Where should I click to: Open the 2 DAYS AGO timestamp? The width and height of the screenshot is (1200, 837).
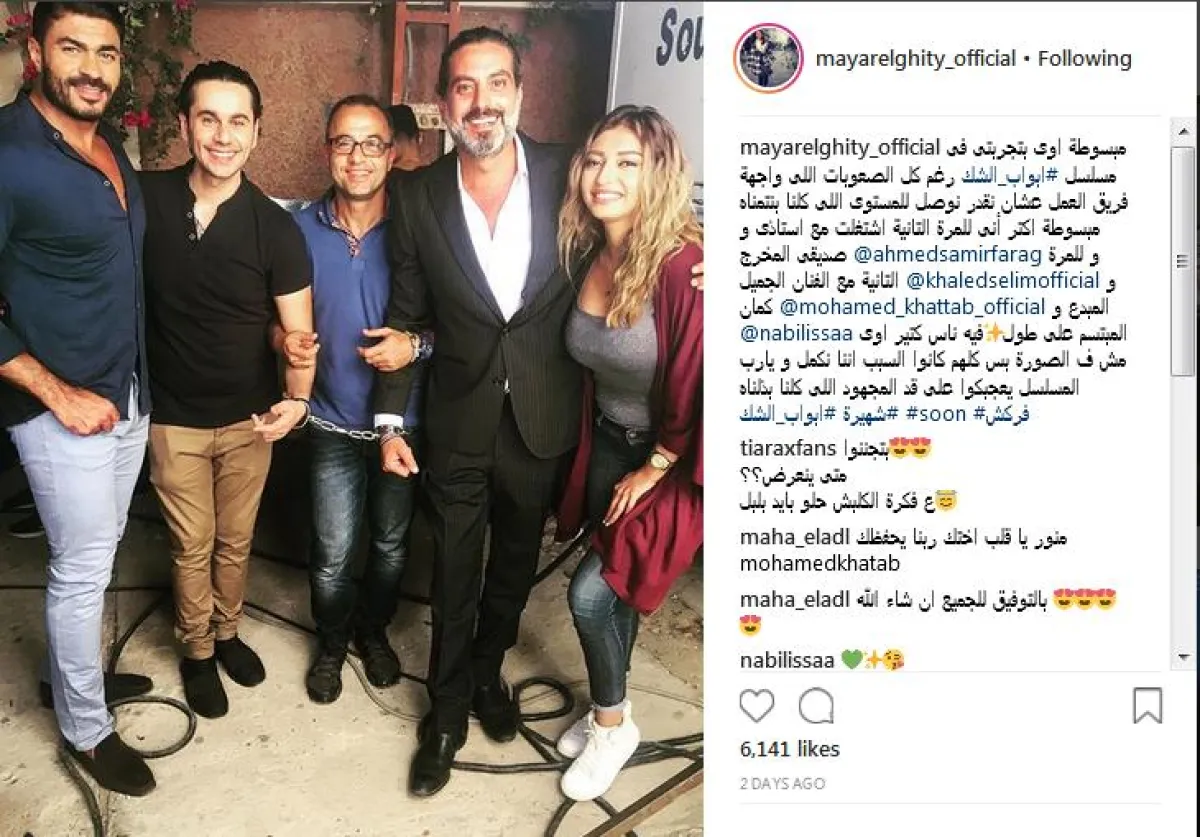[x=782, y=785]
